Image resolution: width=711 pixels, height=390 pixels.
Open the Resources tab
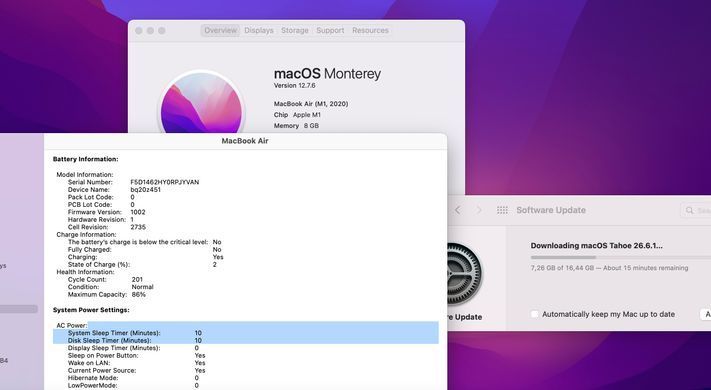pyautogui.click(x=370, y=30)
